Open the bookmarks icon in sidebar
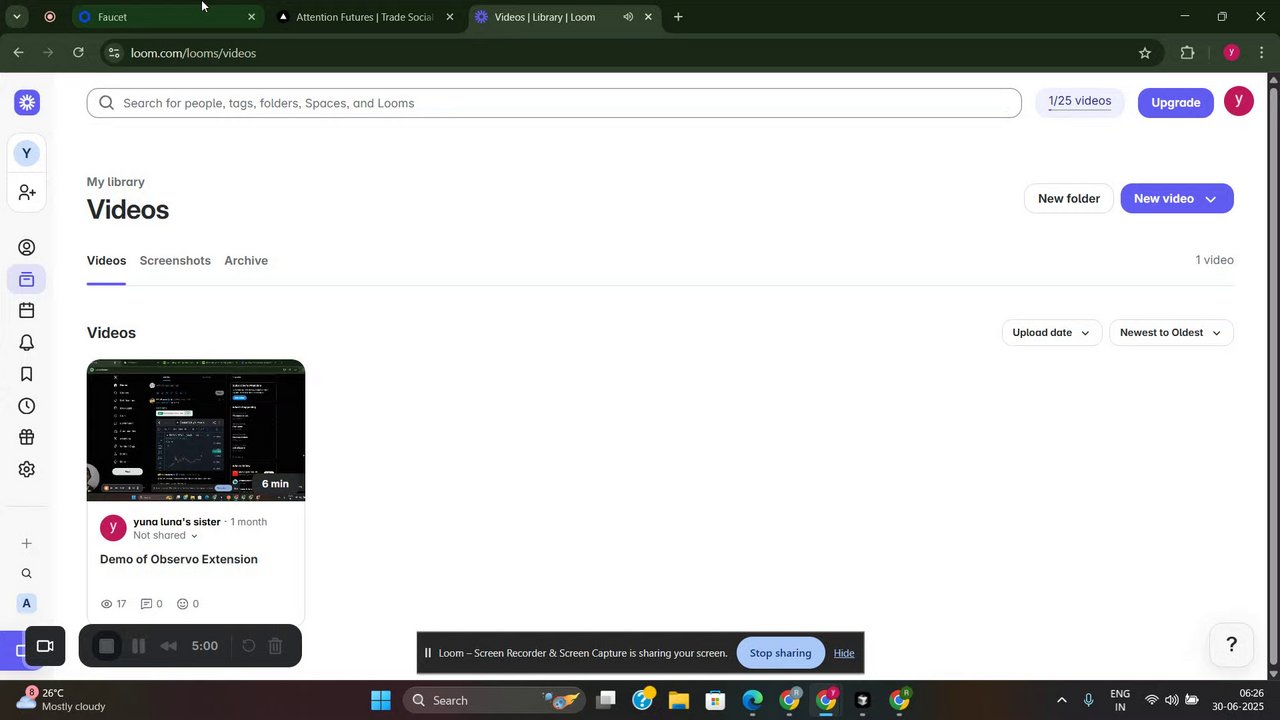The width and height of the screenshot is (1280, 720). pyautogui.click(x=27, y=374)
